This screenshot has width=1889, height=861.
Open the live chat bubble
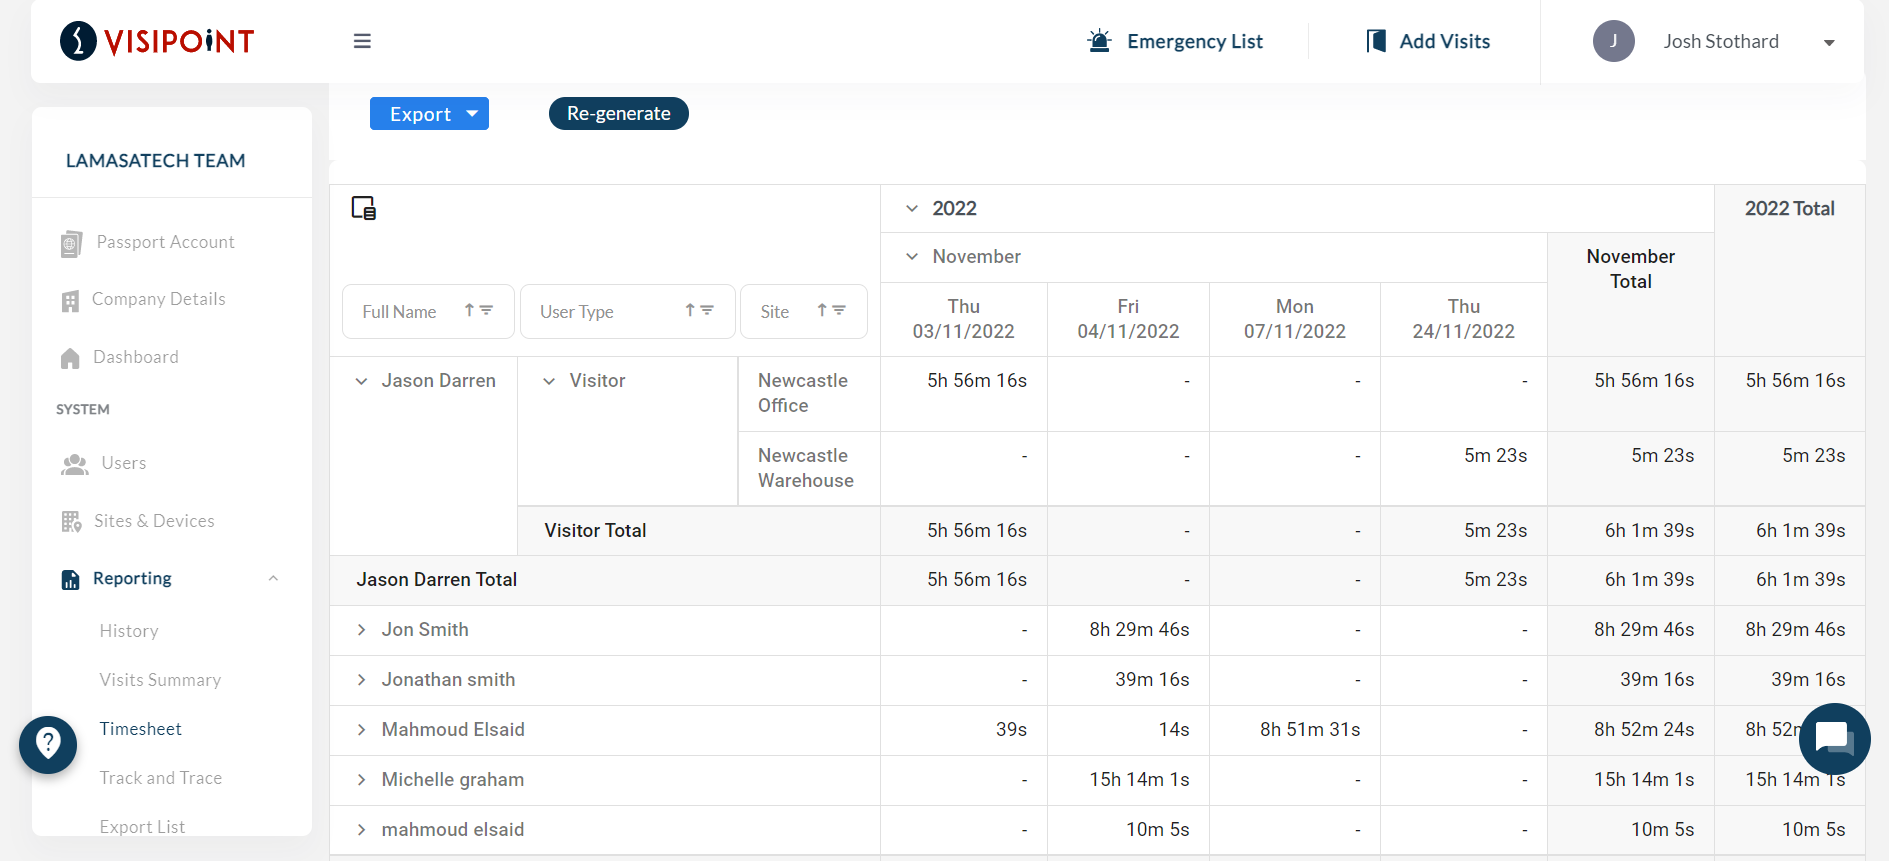point(1834,739)
